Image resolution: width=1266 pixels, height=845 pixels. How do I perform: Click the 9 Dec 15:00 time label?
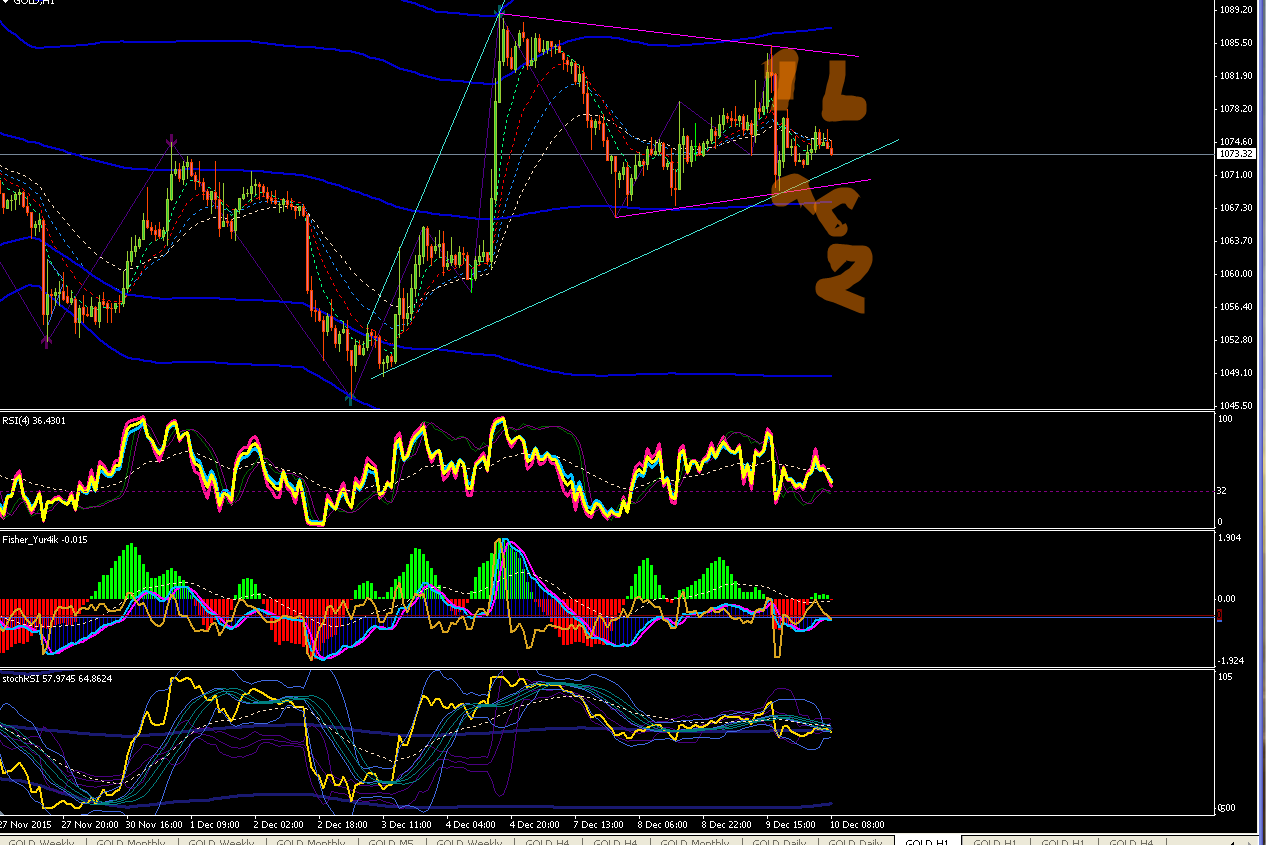point(791,826)
